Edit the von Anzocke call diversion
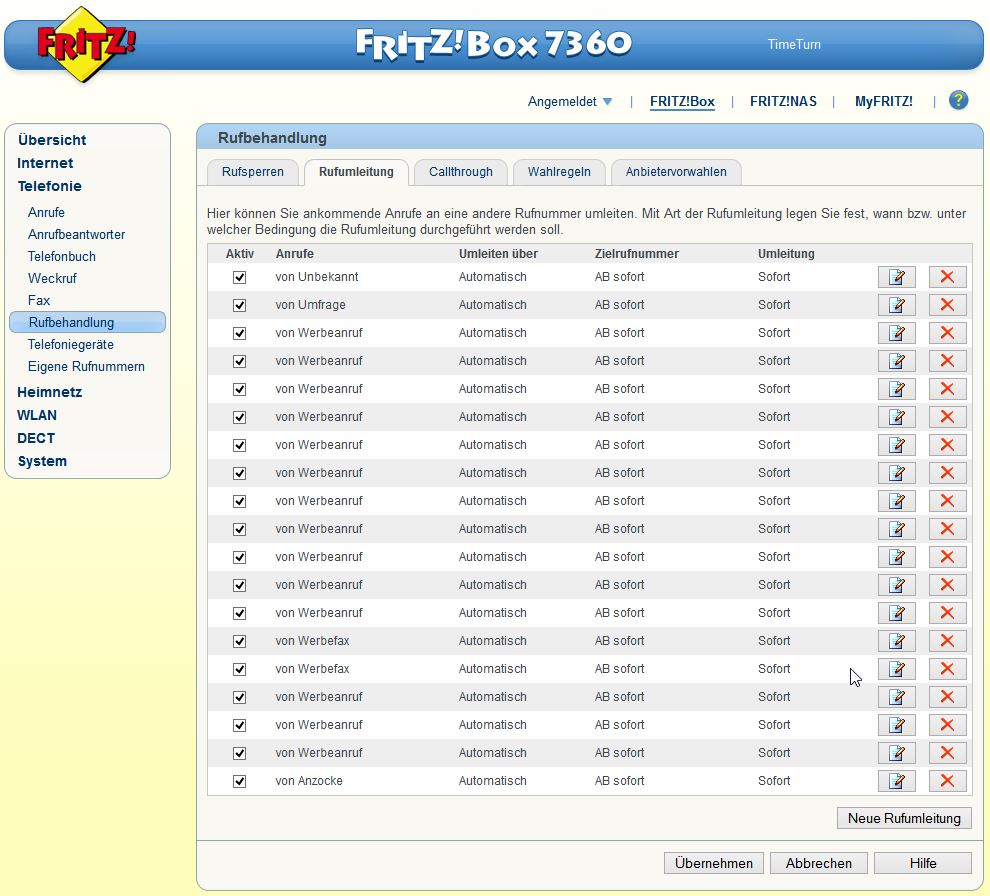The image size is (990, 896). (897, 781)
